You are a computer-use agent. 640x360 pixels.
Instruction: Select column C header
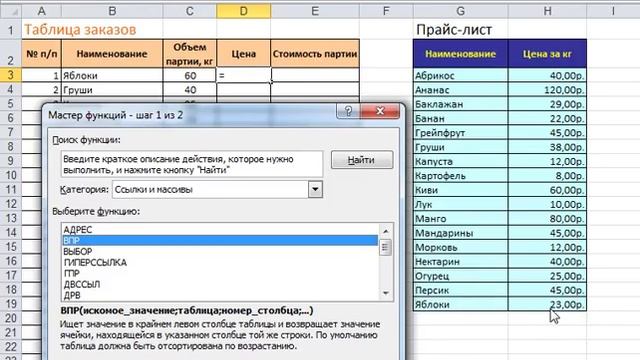[x=190, y=11]
